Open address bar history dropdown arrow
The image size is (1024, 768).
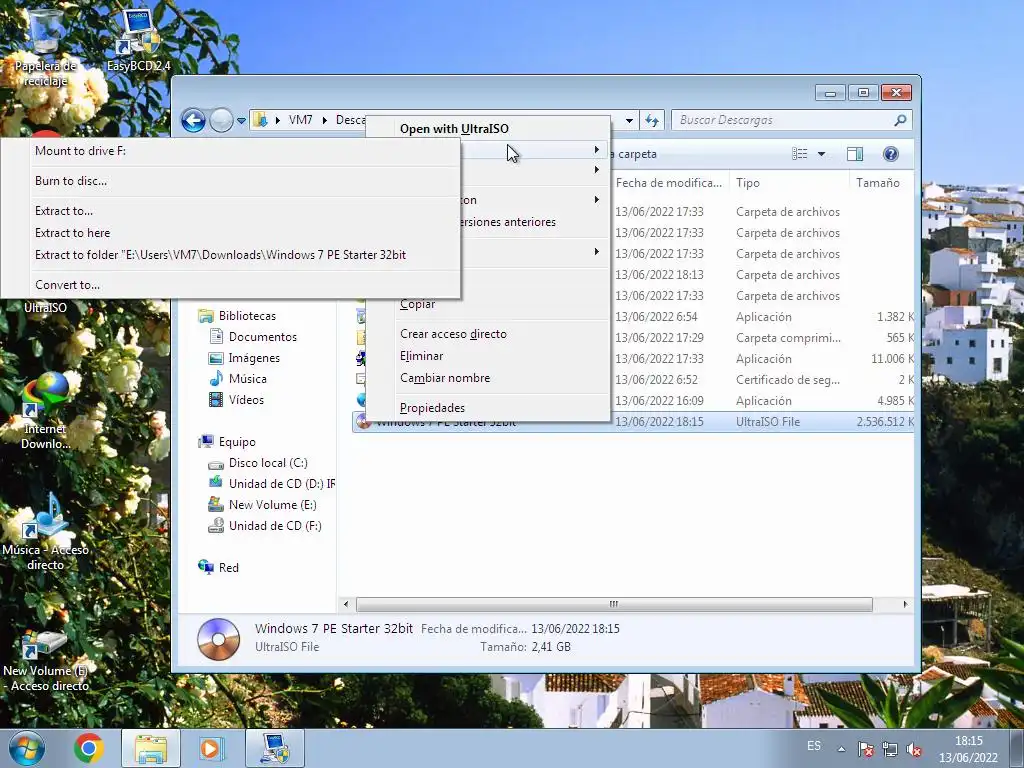click(x=629, y=120)
